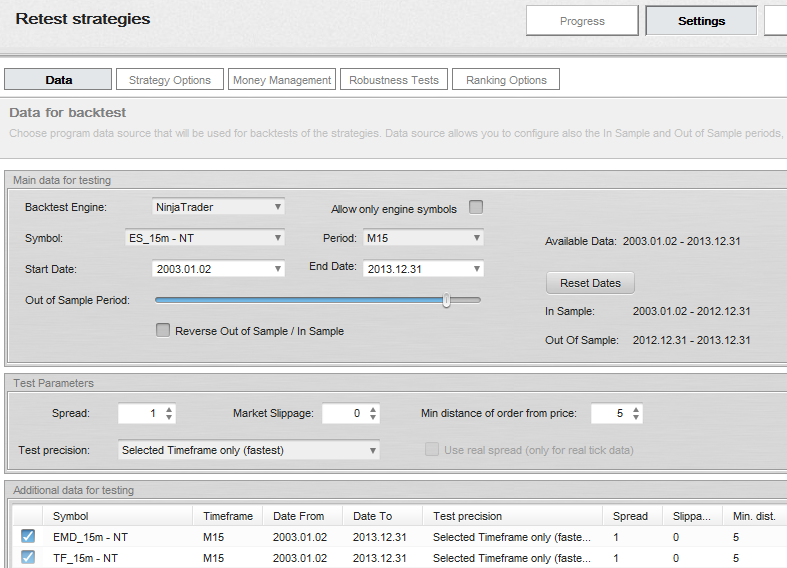The width and height of the screenshot is (787, 568).
Task: Open the Period dropdown showing M15
Action: 423,238
